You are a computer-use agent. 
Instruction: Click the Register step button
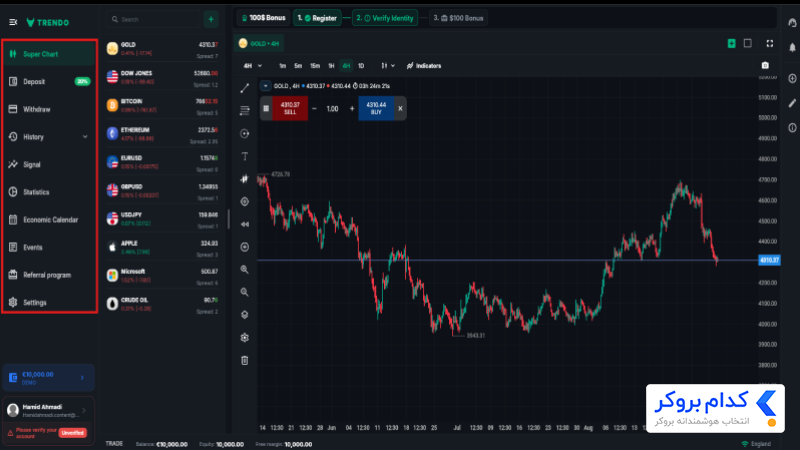[x=317, y=18]
